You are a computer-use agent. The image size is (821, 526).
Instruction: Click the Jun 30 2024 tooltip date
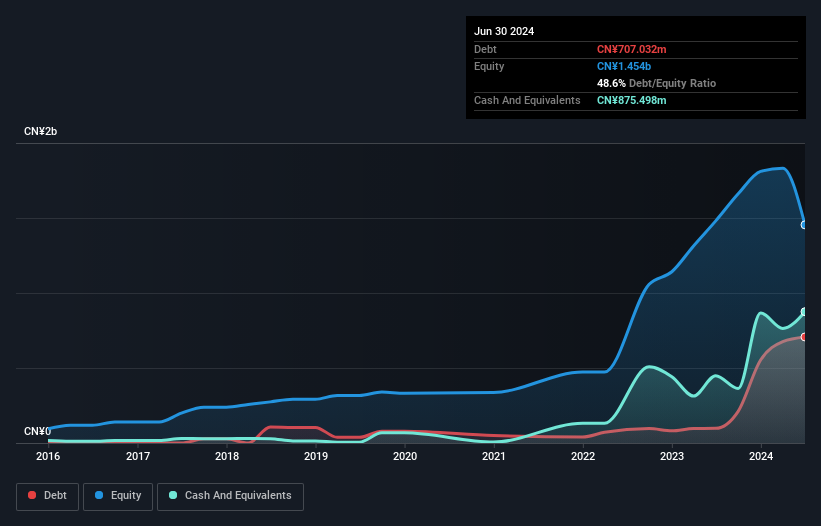[x=504, y=31]
